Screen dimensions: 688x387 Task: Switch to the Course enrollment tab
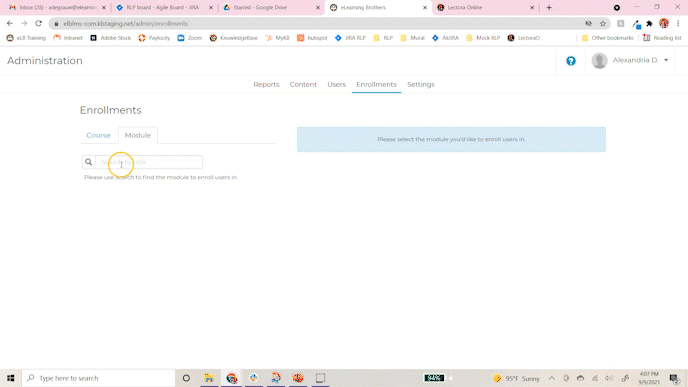pos(98,135)
